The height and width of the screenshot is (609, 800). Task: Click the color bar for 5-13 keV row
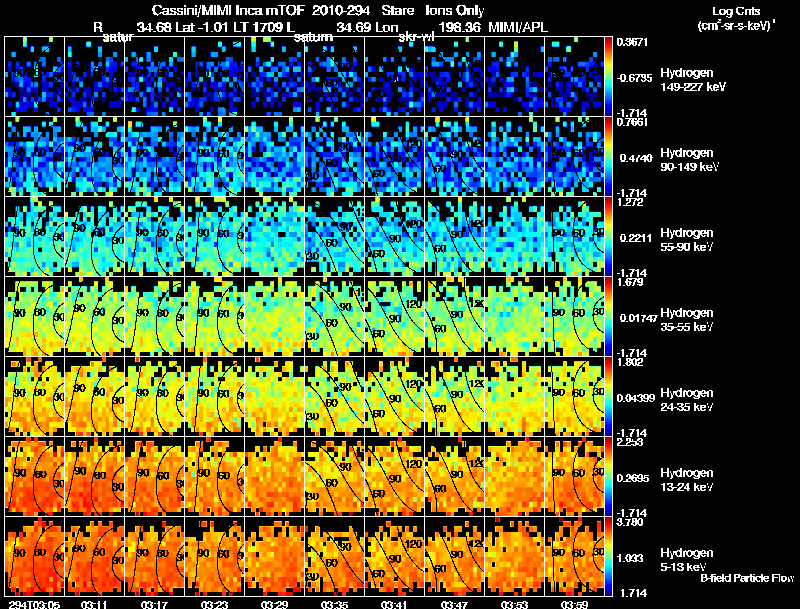tap(608, 557)
